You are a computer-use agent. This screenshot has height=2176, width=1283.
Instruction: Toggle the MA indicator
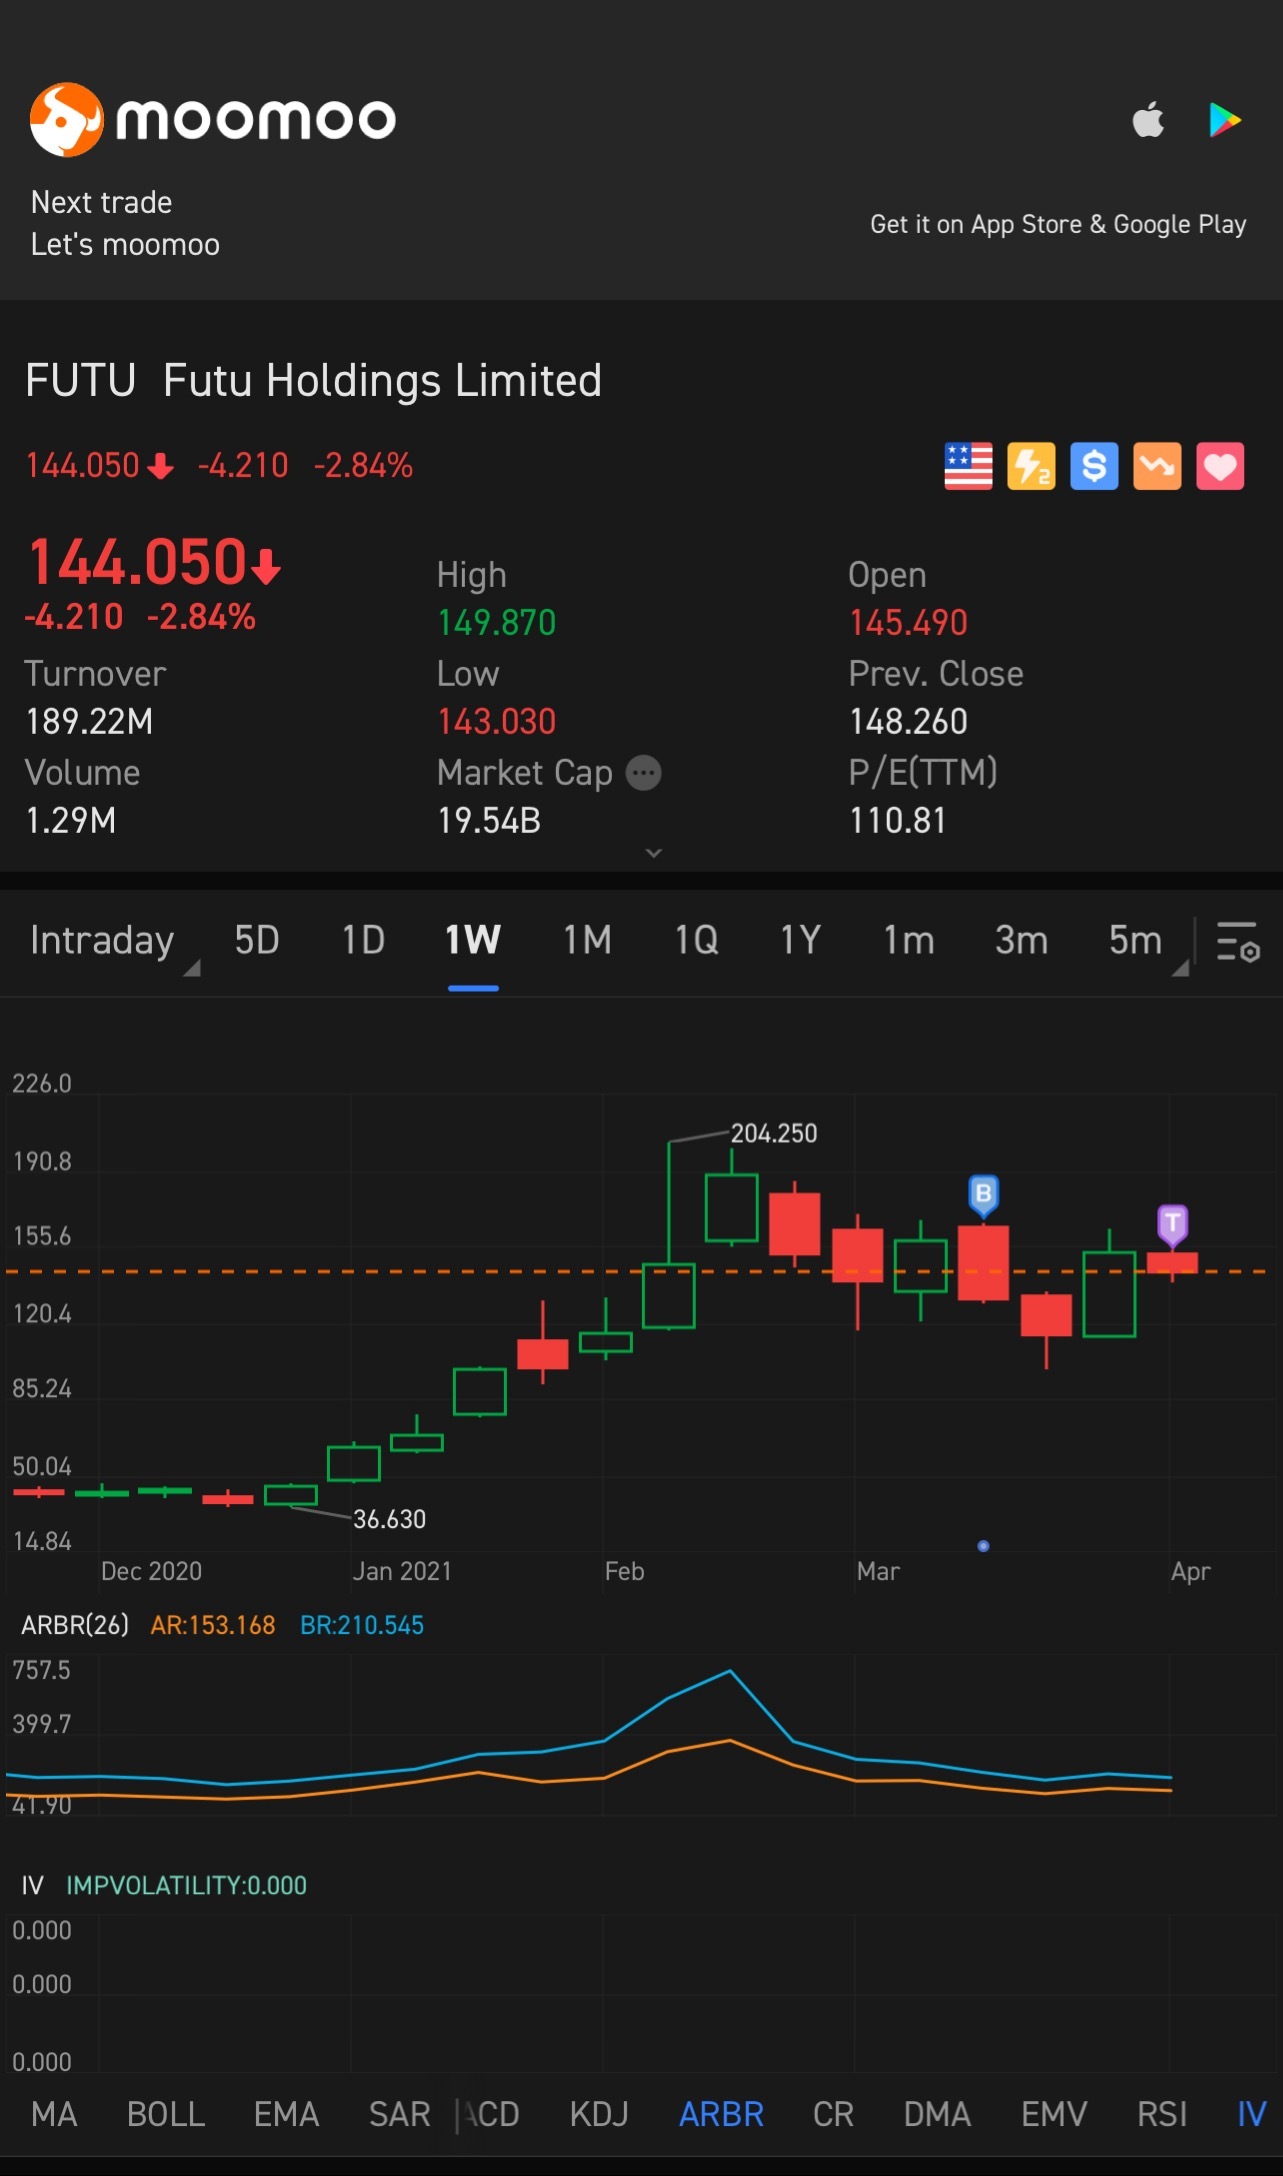tap(54, 2115)
